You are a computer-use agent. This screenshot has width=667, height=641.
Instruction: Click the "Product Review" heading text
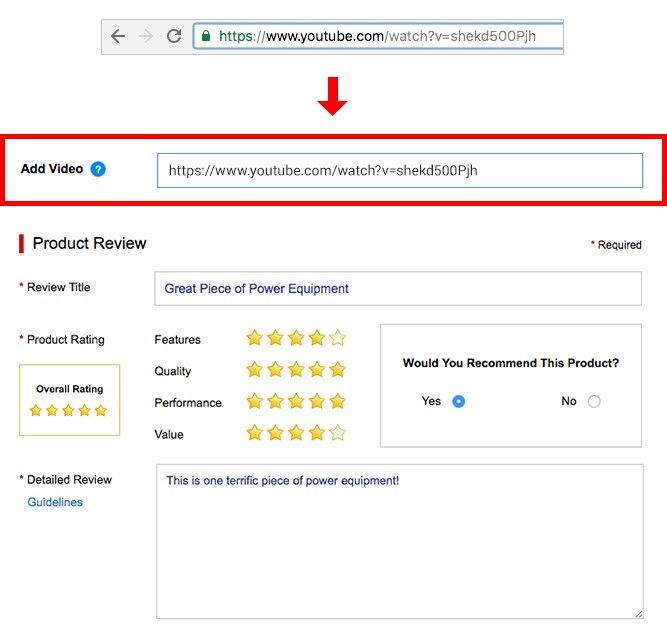coord(89,243)
